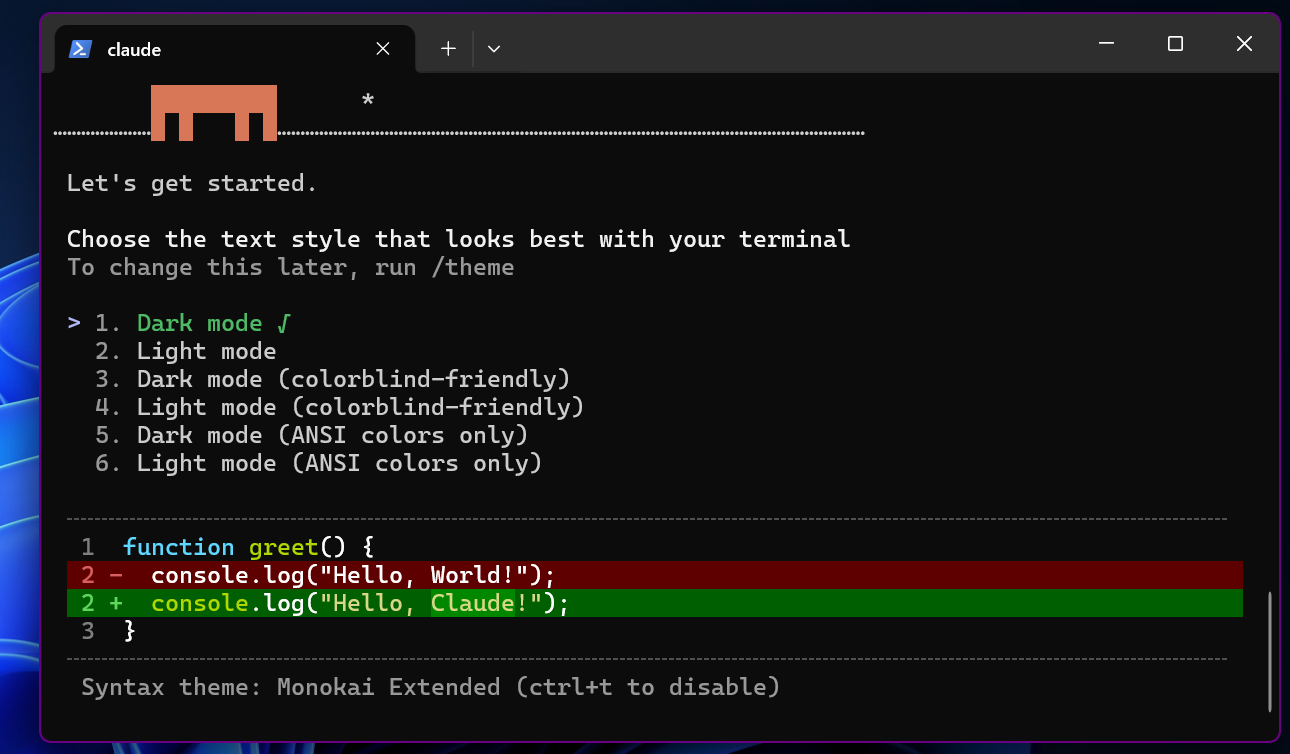Click the 'Syntax theme: Monokai Extended' line
This screenshot has height=754, width=1290.
tap(431, 687)
